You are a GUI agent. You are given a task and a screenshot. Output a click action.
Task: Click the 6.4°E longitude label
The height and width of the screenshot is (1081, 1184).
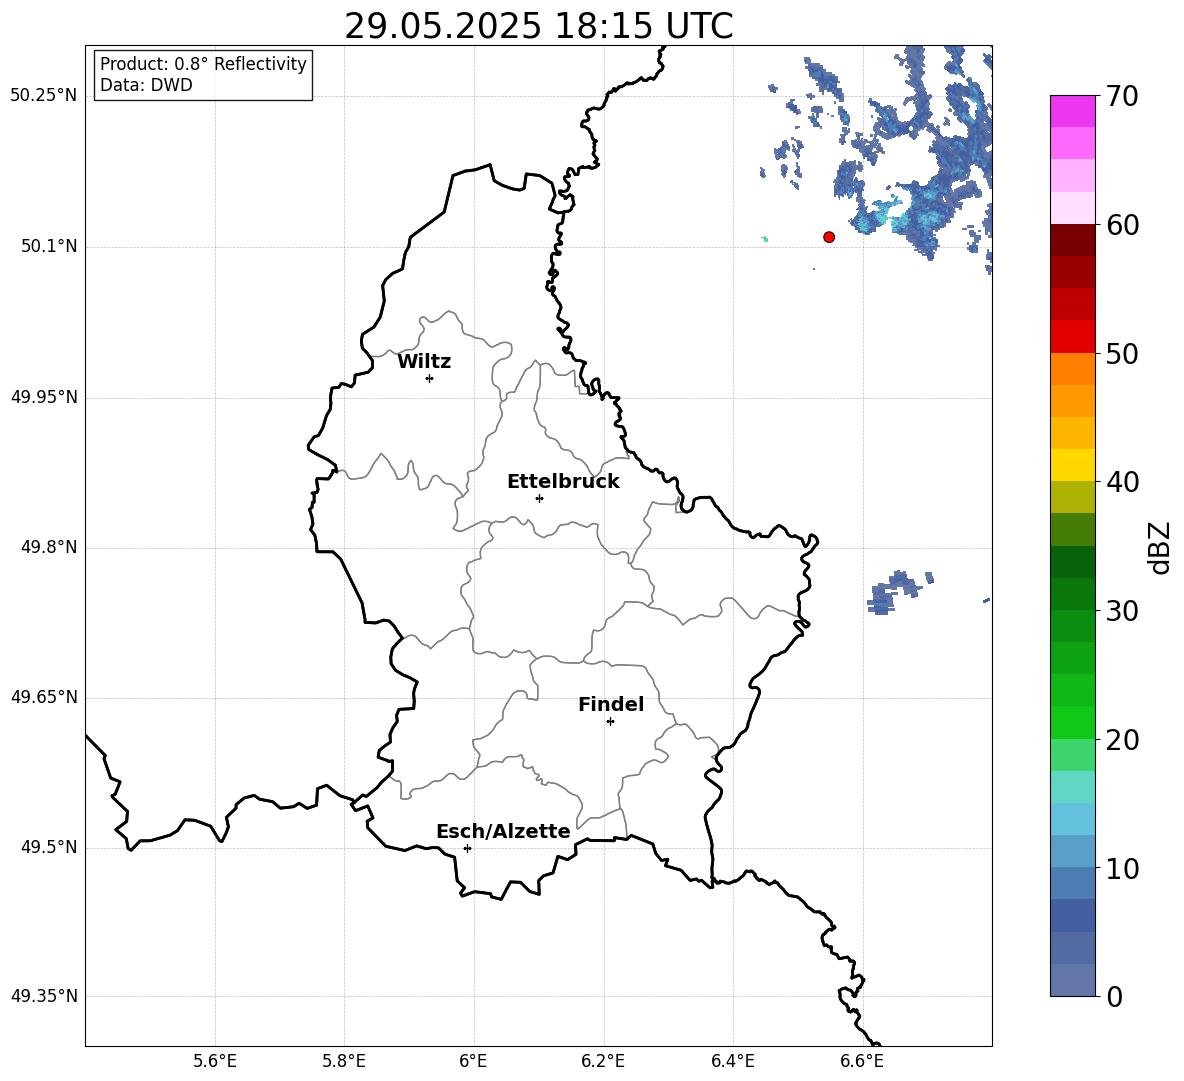click(732, 1061)
